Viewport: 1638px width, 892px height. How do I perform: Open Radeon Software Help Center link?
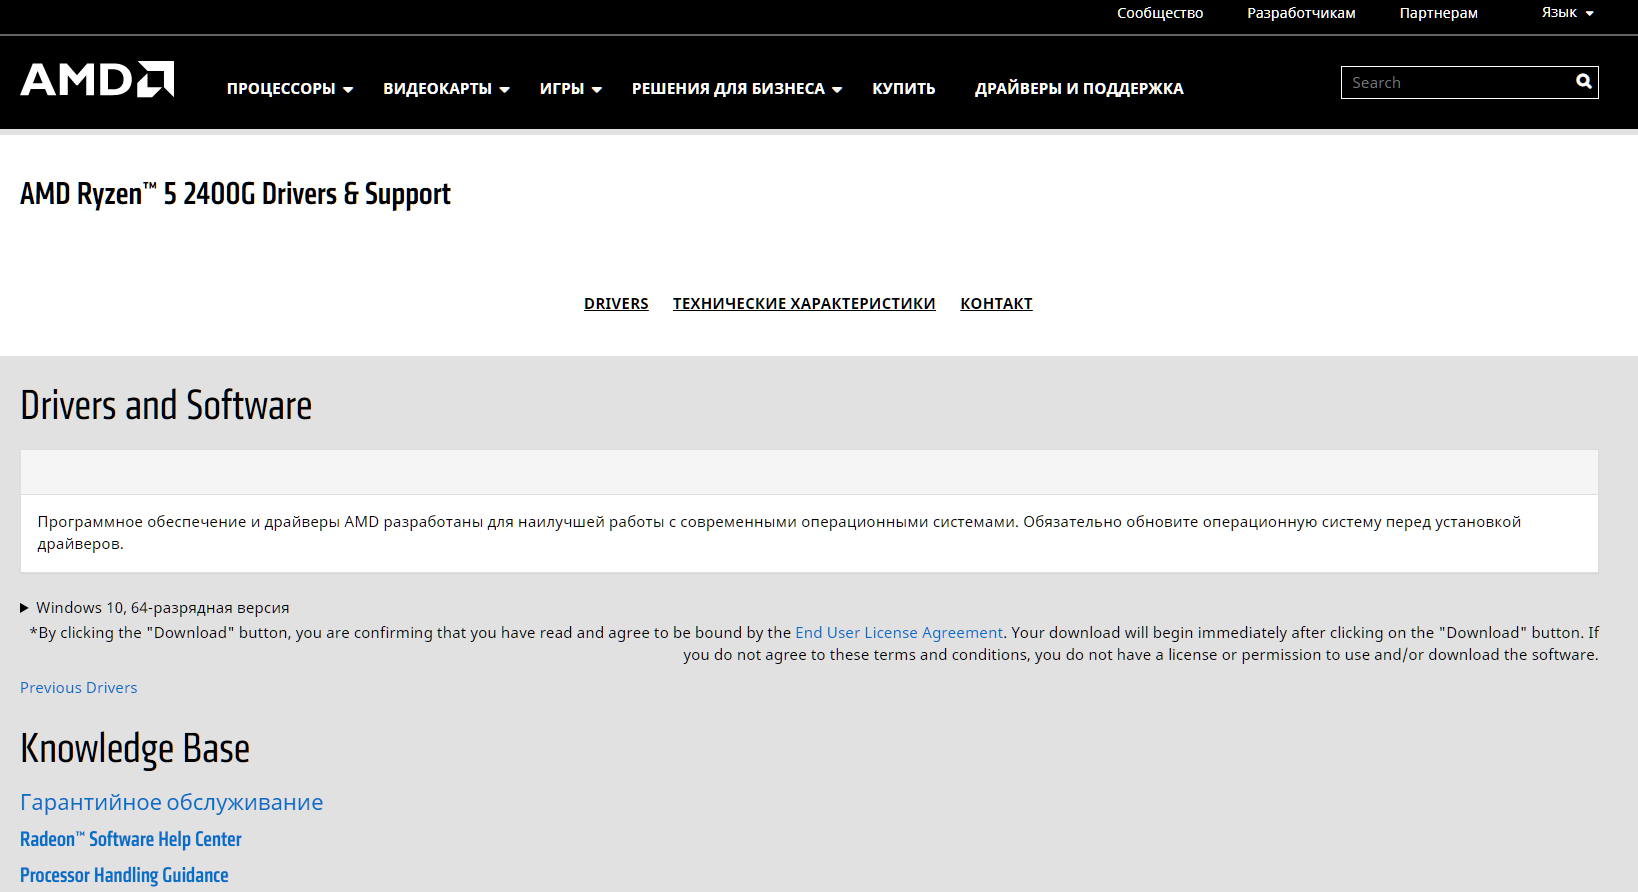(x=131, y=839)
